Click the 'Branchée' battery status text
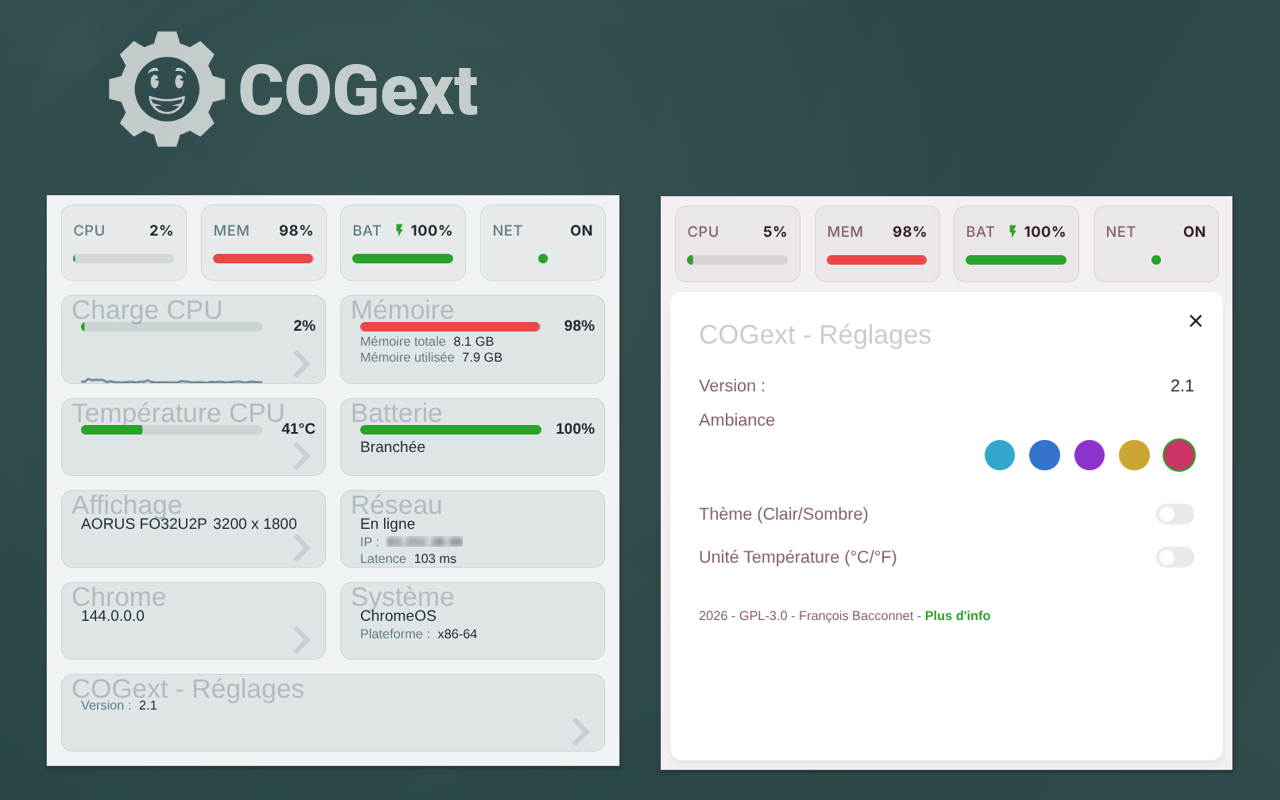The height and width of the screenshot is (800, 1280). [393, 447]
